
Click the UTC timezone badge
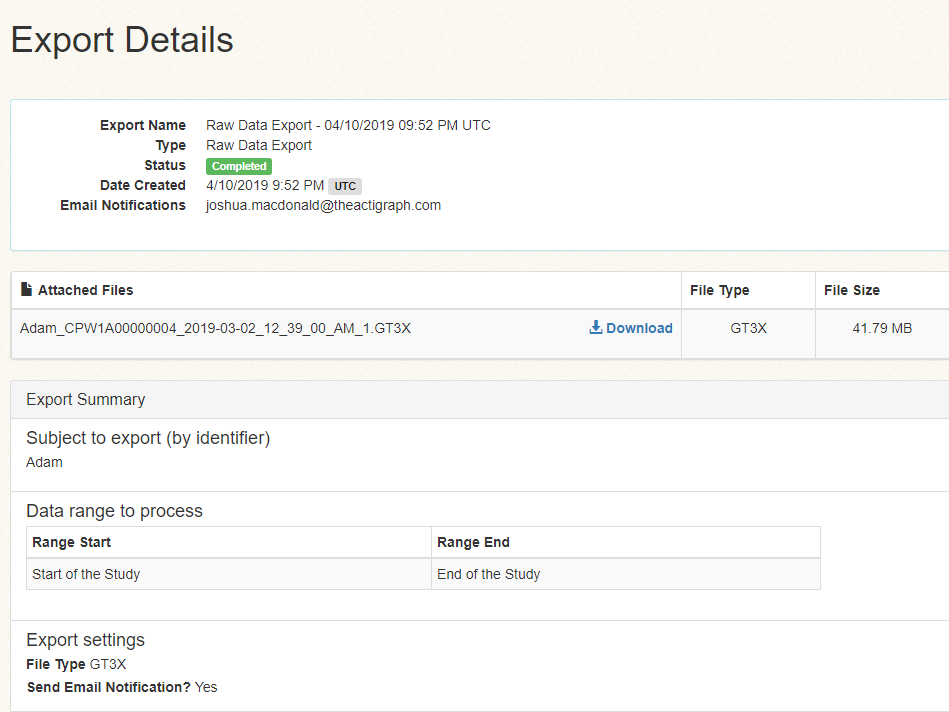[x=345, y=186]
